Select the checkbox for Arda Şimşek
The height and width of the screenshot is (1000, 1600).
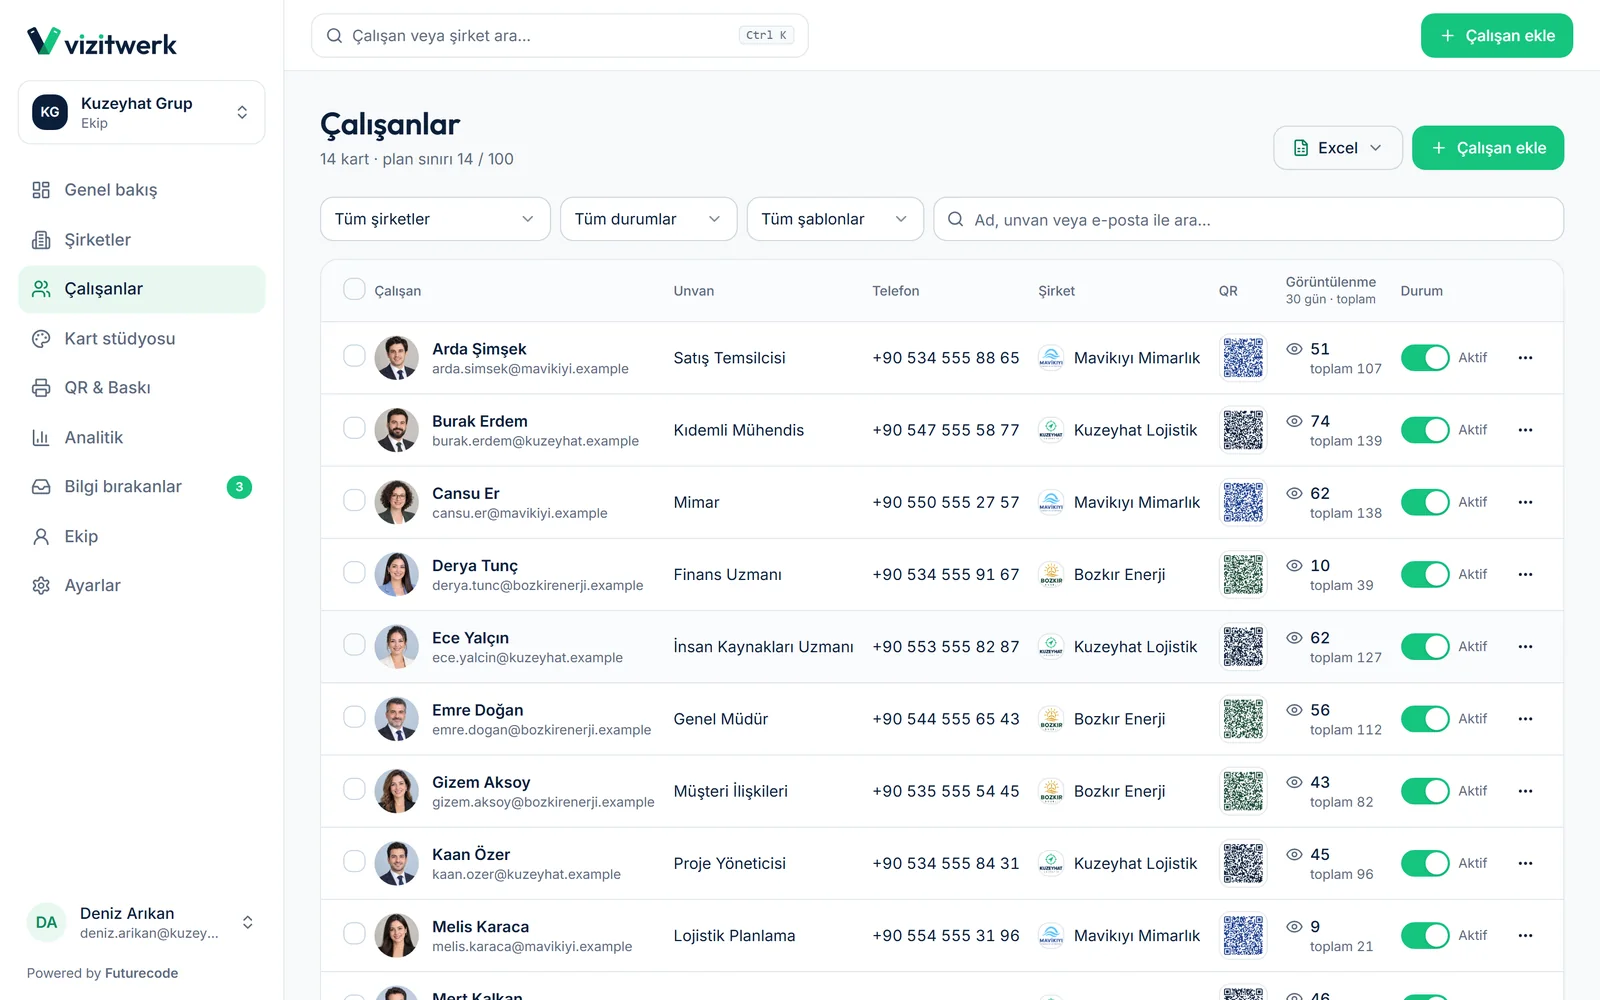(x=354, y=356)
